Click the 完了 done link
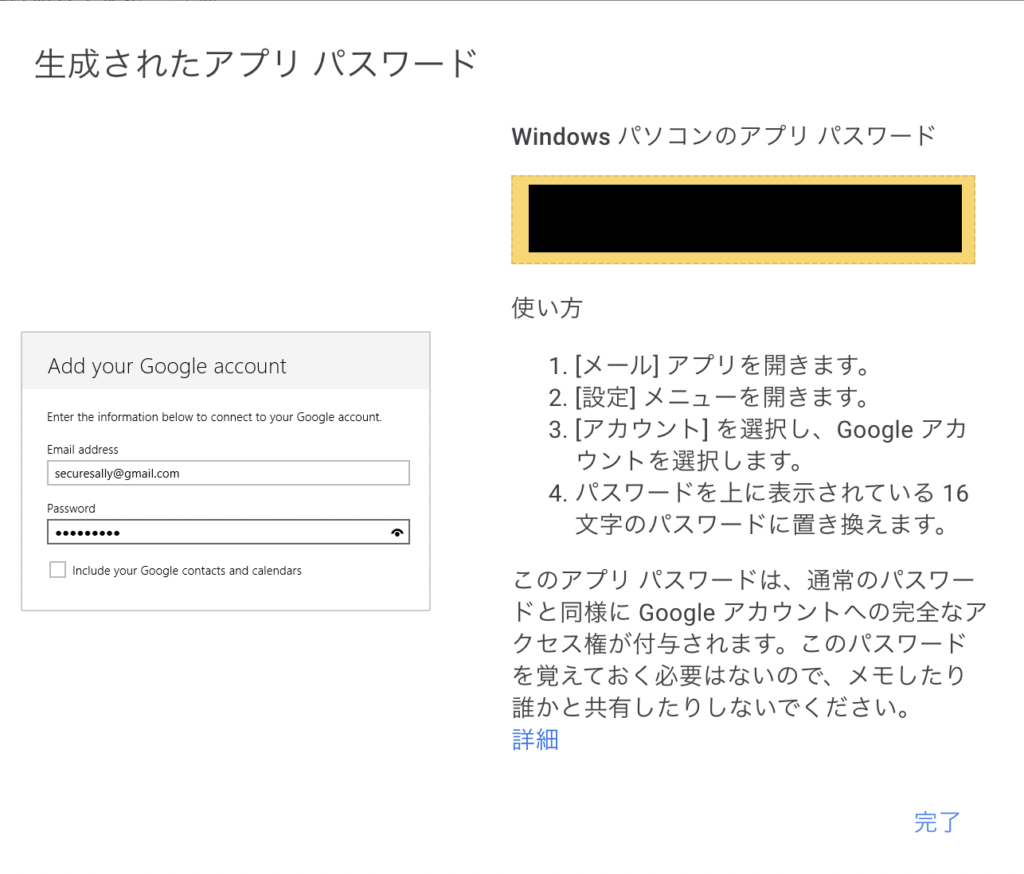1024x874 pixels. click(937, 822)
